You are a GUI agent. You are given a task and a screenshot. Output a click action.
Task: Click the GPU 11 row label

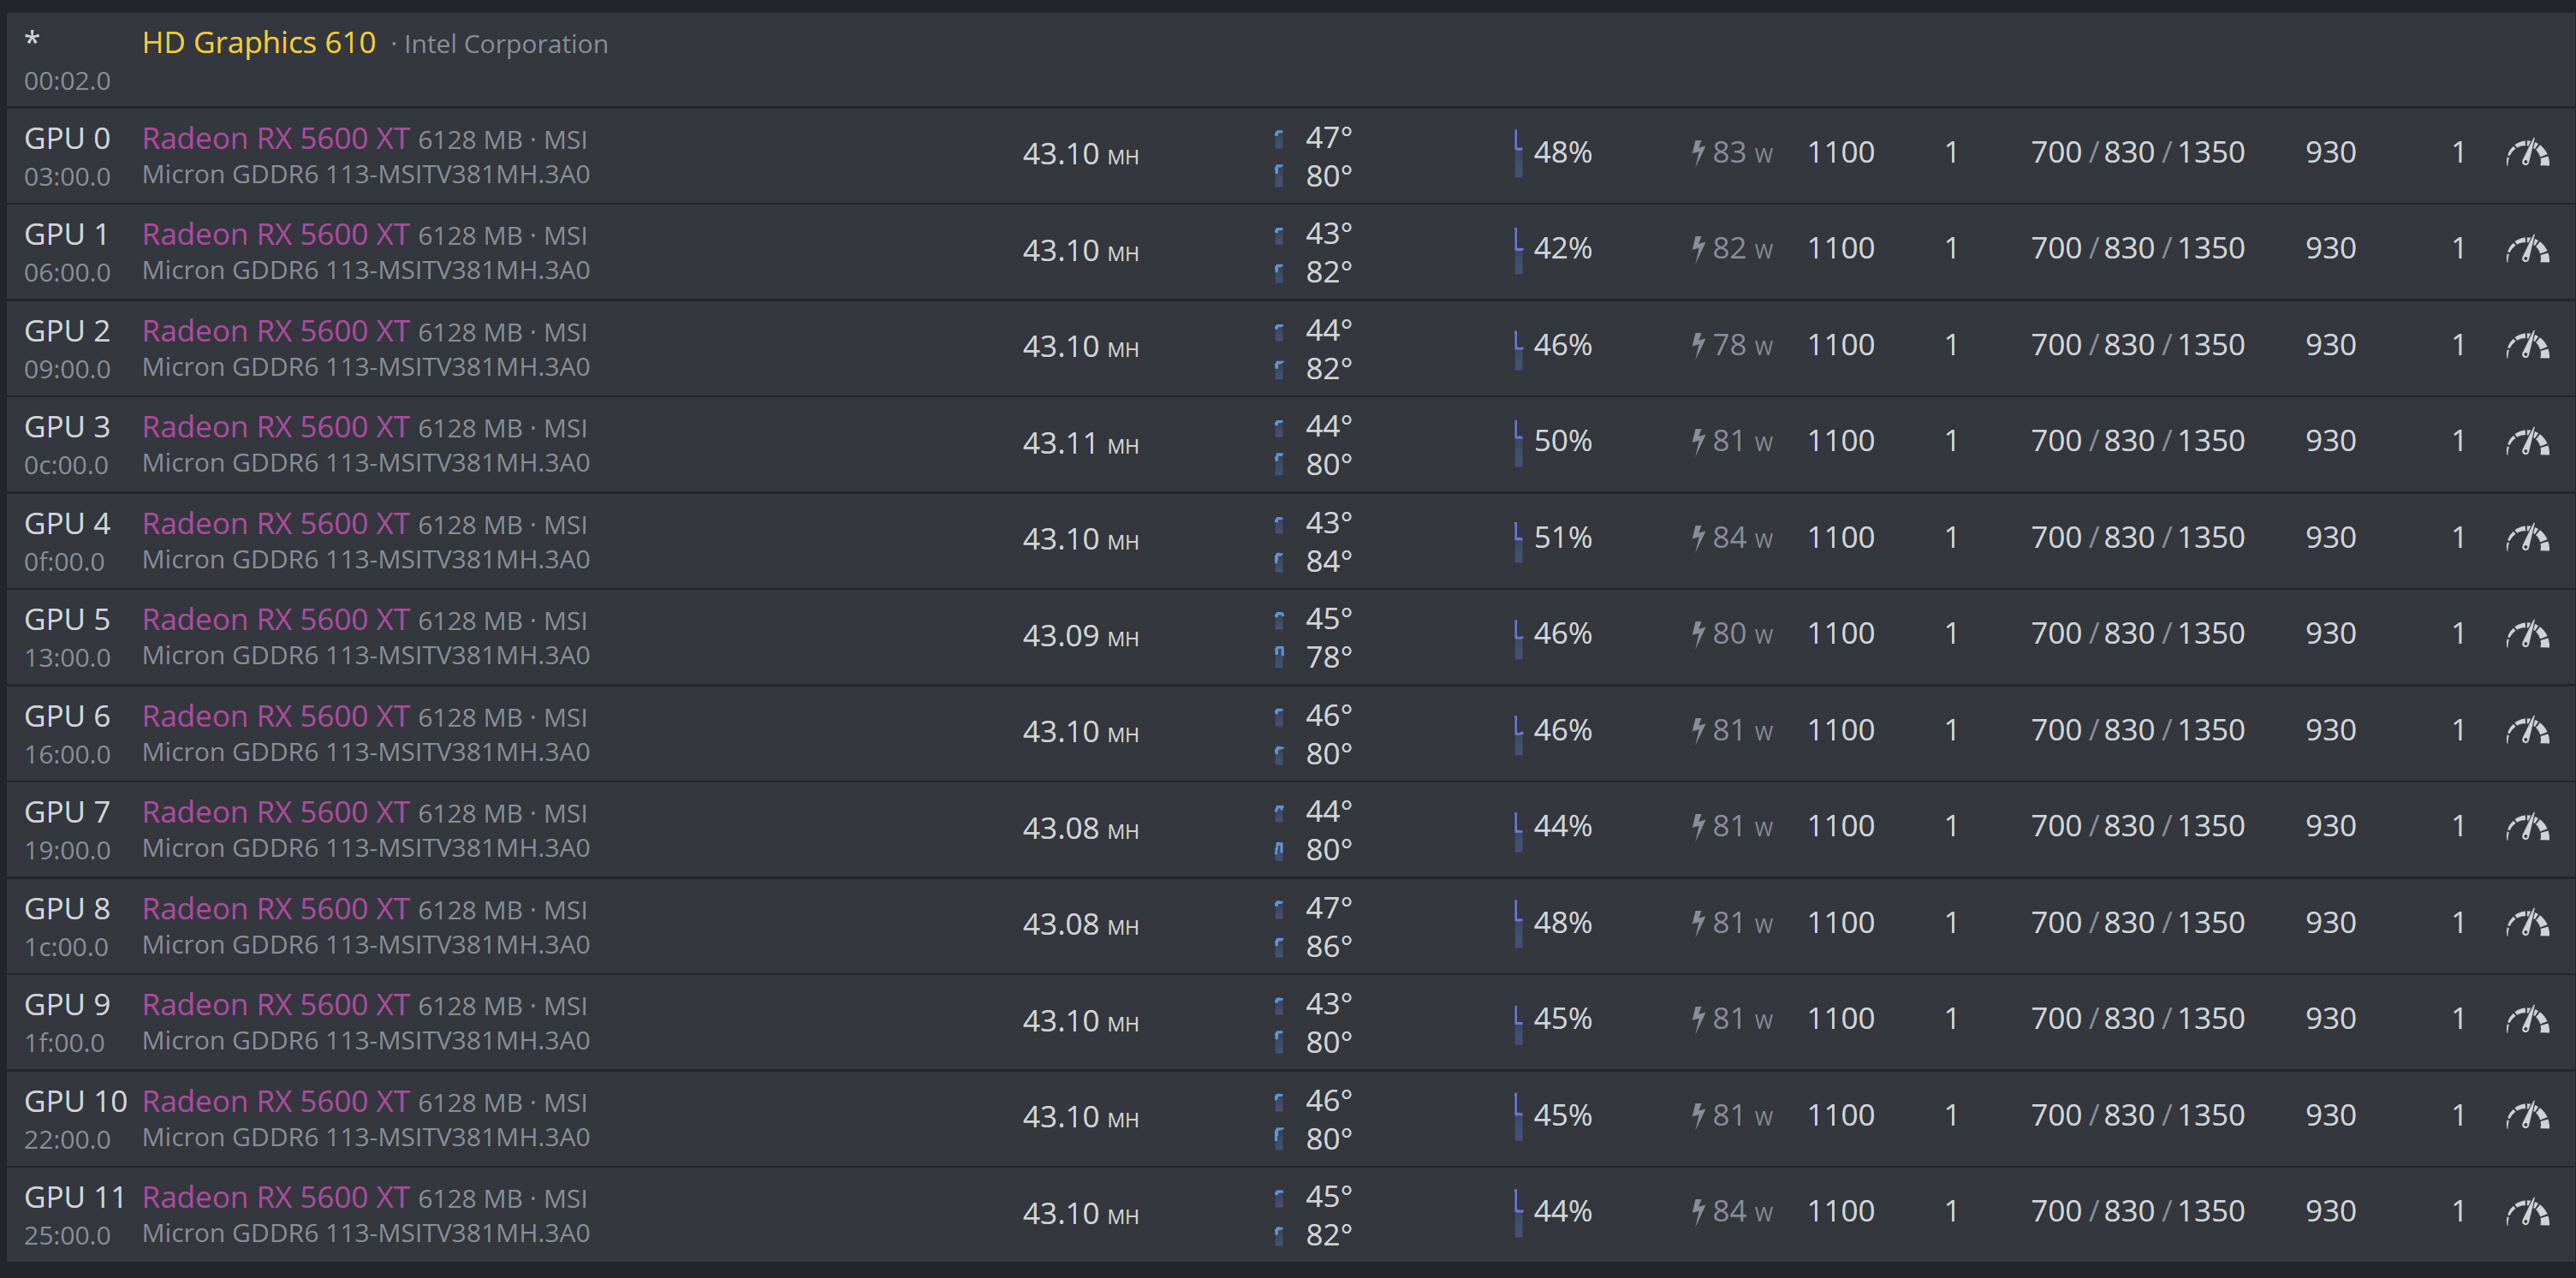(x=74, y=1197)
